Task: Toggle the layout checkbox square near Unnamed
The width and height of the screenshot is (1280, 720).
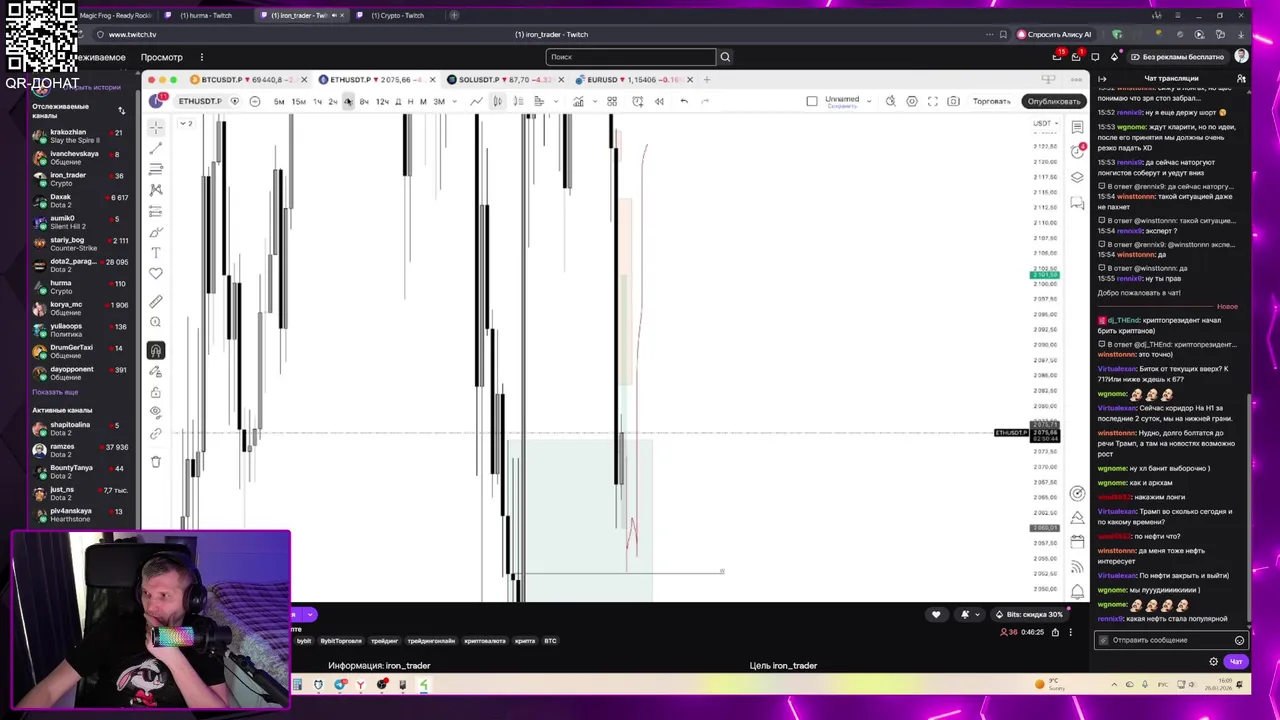Action: click(x=812, y=101)
